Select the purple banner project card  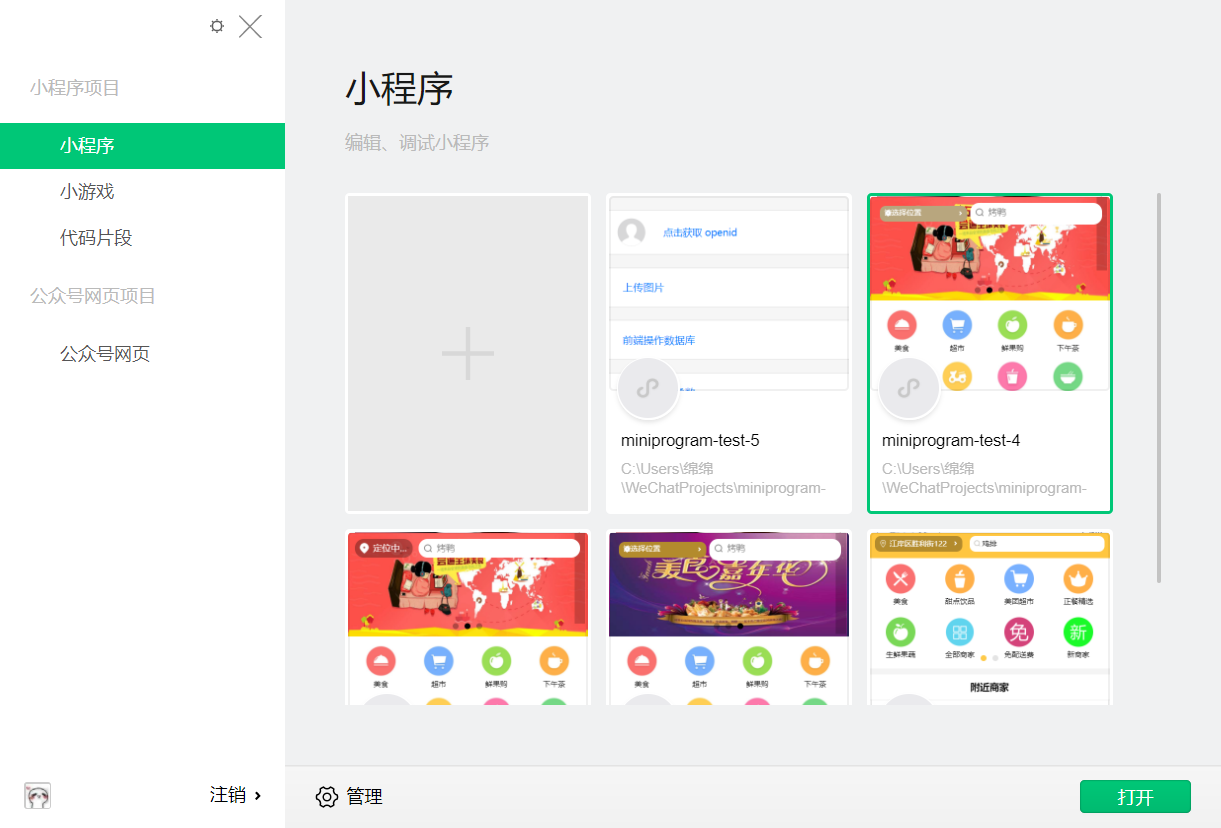[x=729, y=618]
